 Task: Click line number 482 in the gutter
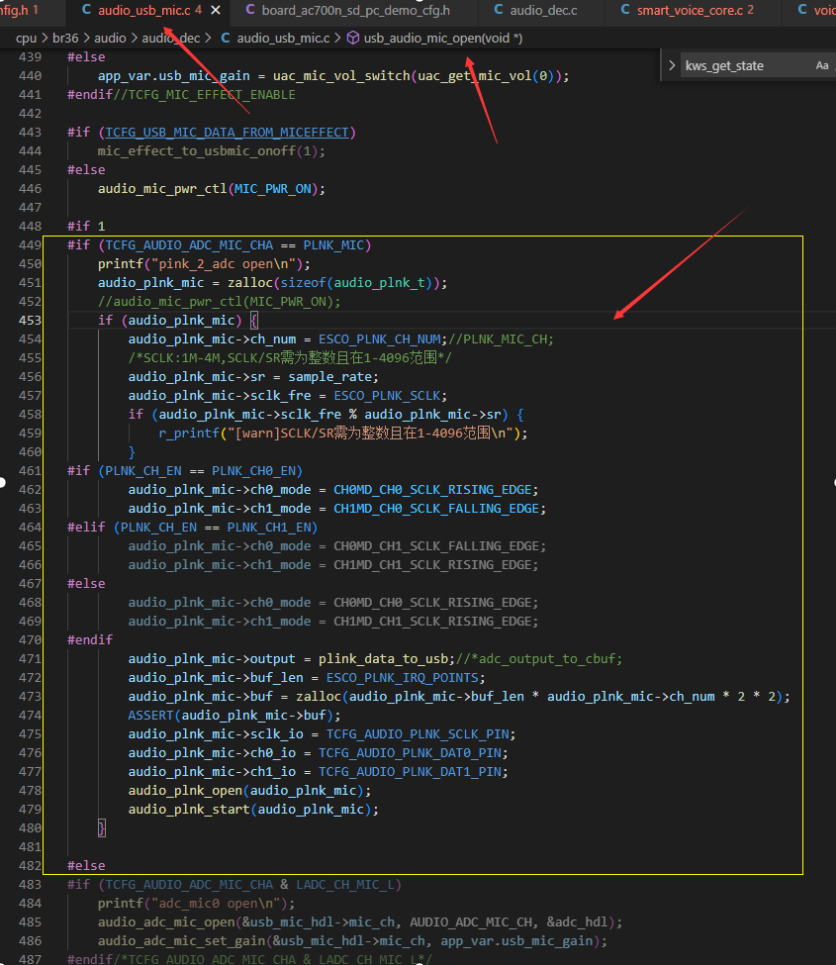30,865
